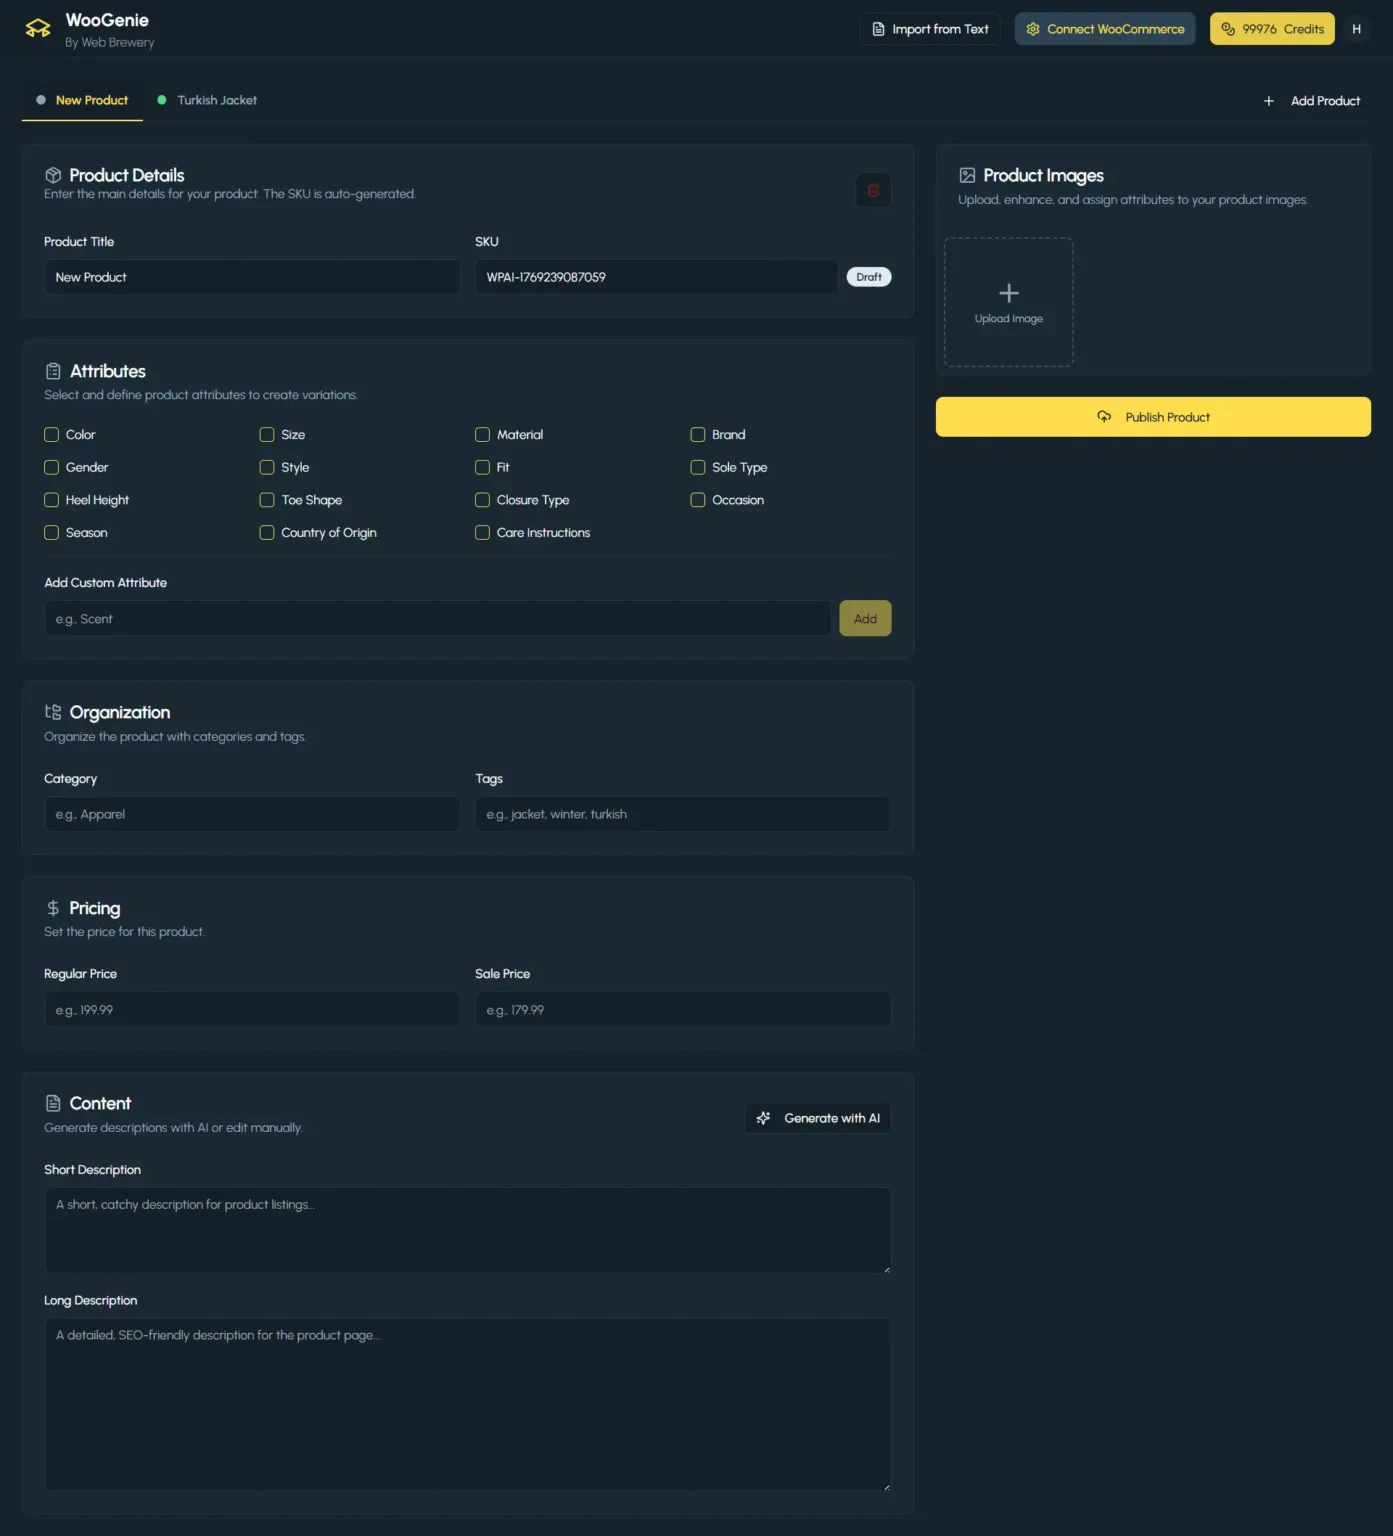Check the Brand attribute
The height and width of the screenshot is (1536, 1393).
coord(698,434)
